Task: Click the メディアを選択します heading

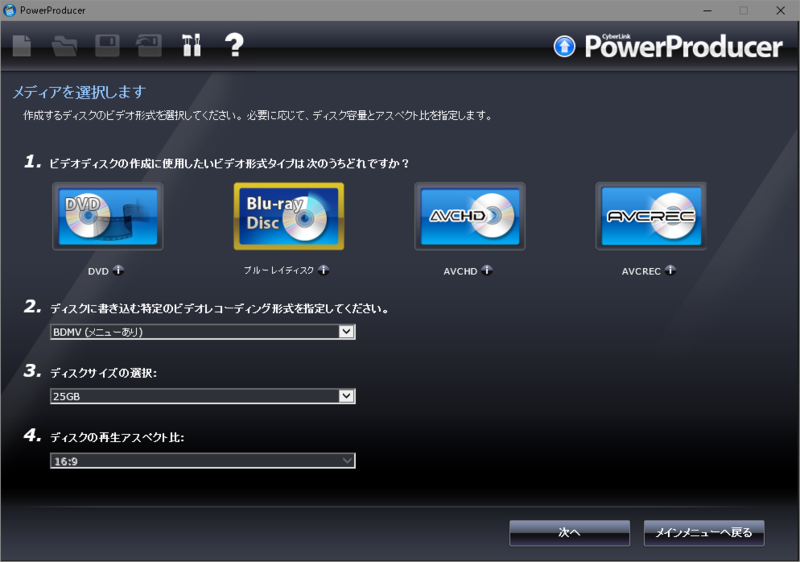Action: click(79, 92)
